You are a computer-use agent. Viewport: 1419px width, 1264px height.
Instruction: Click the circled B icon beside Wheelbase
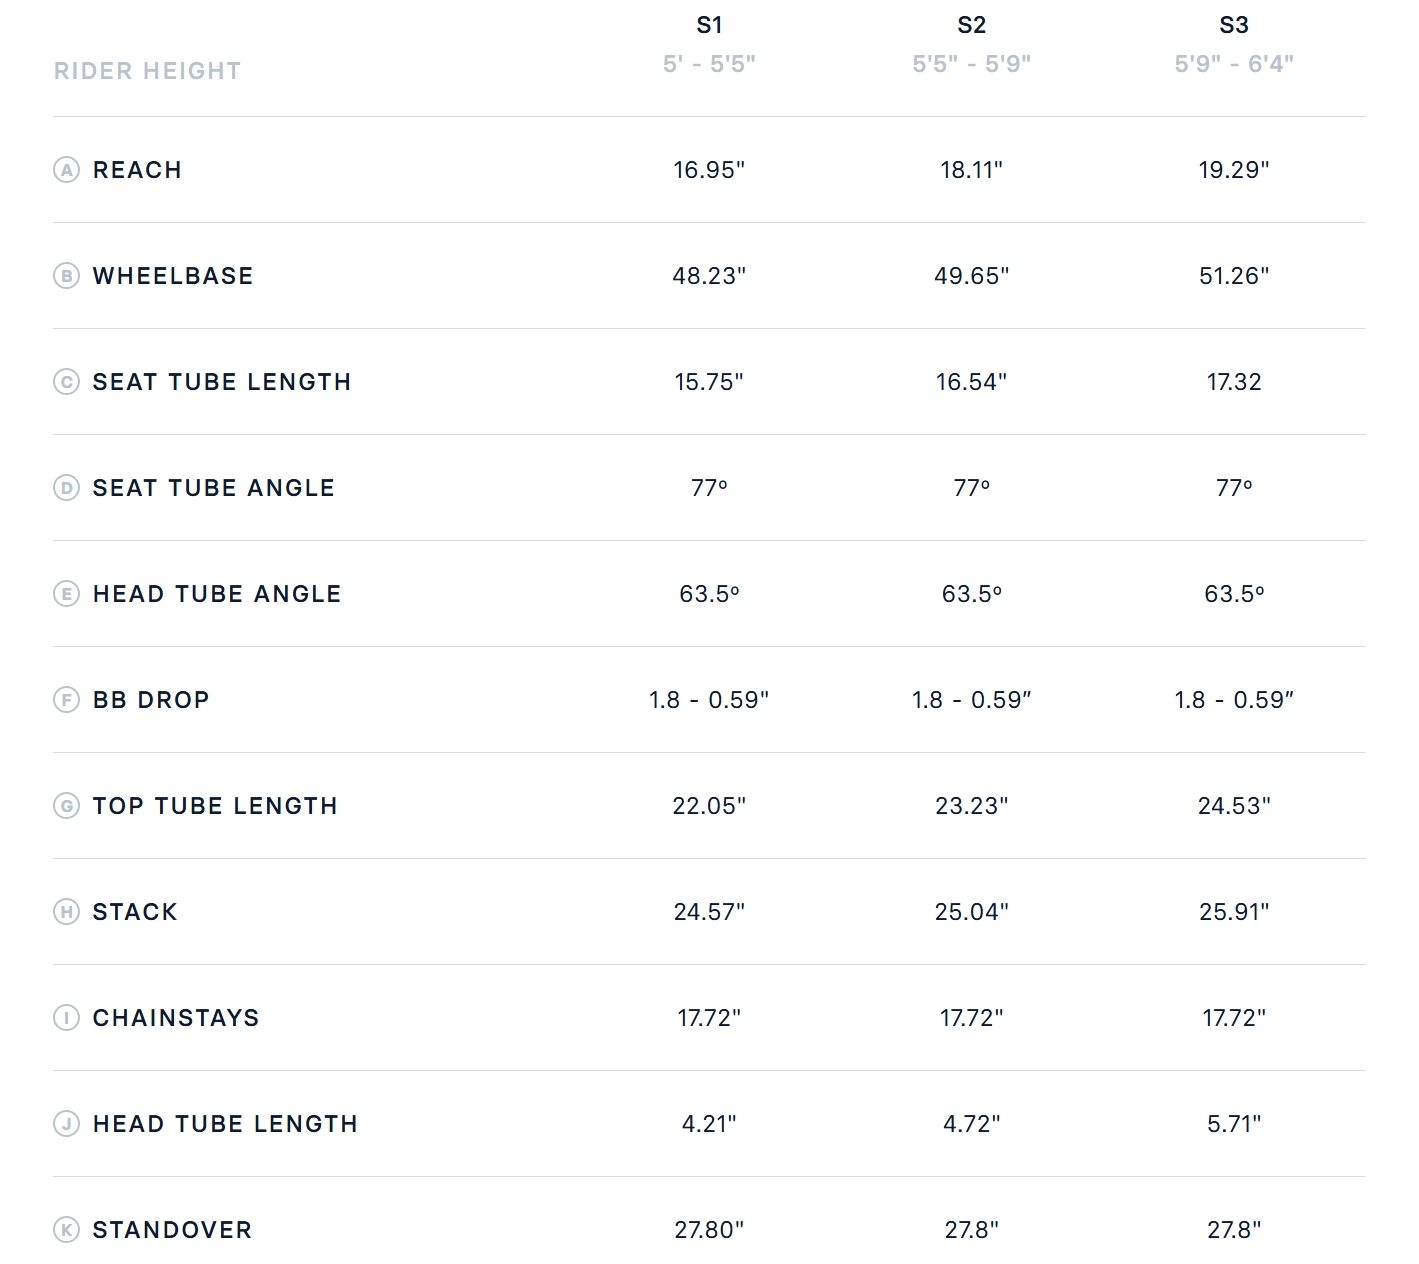coord(66,276)
